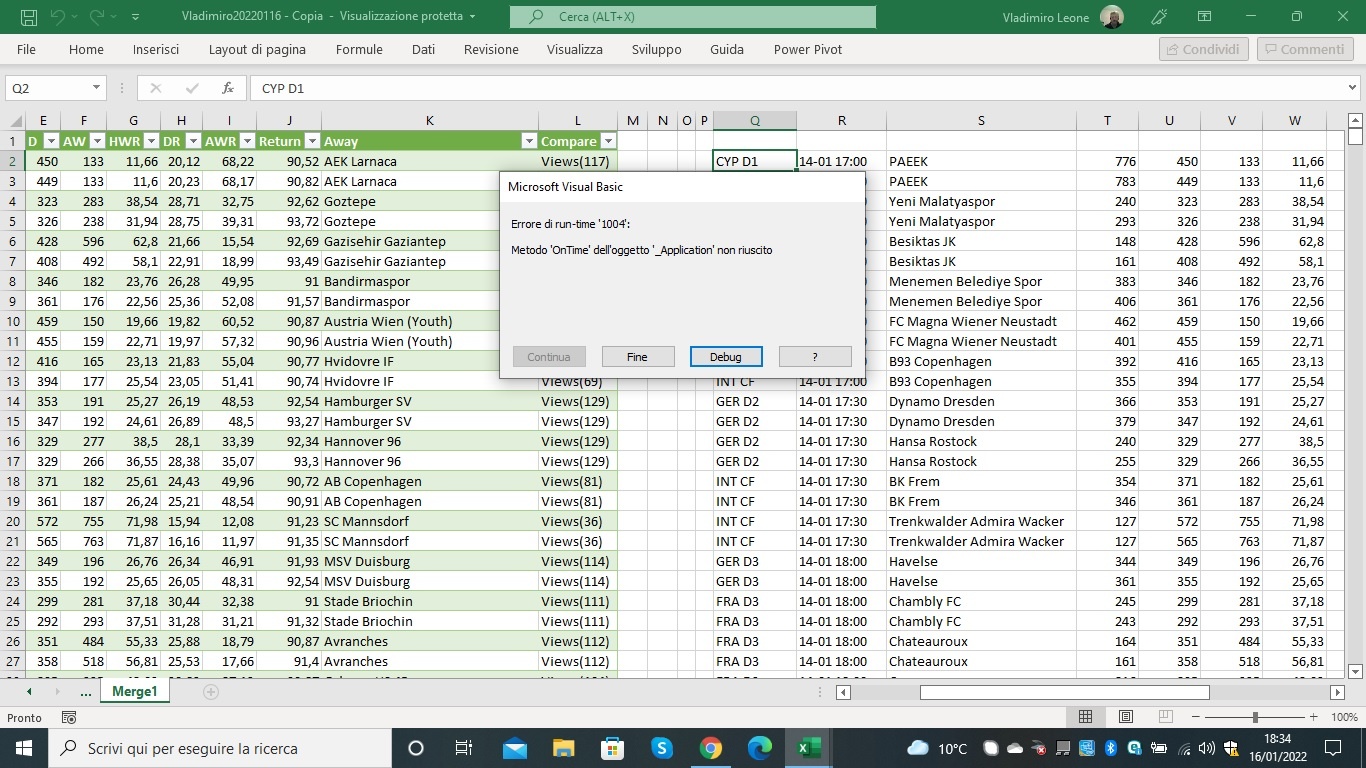Click the Undo arrow icon
Screen dimensions: 1366x768
coord(57,17)
